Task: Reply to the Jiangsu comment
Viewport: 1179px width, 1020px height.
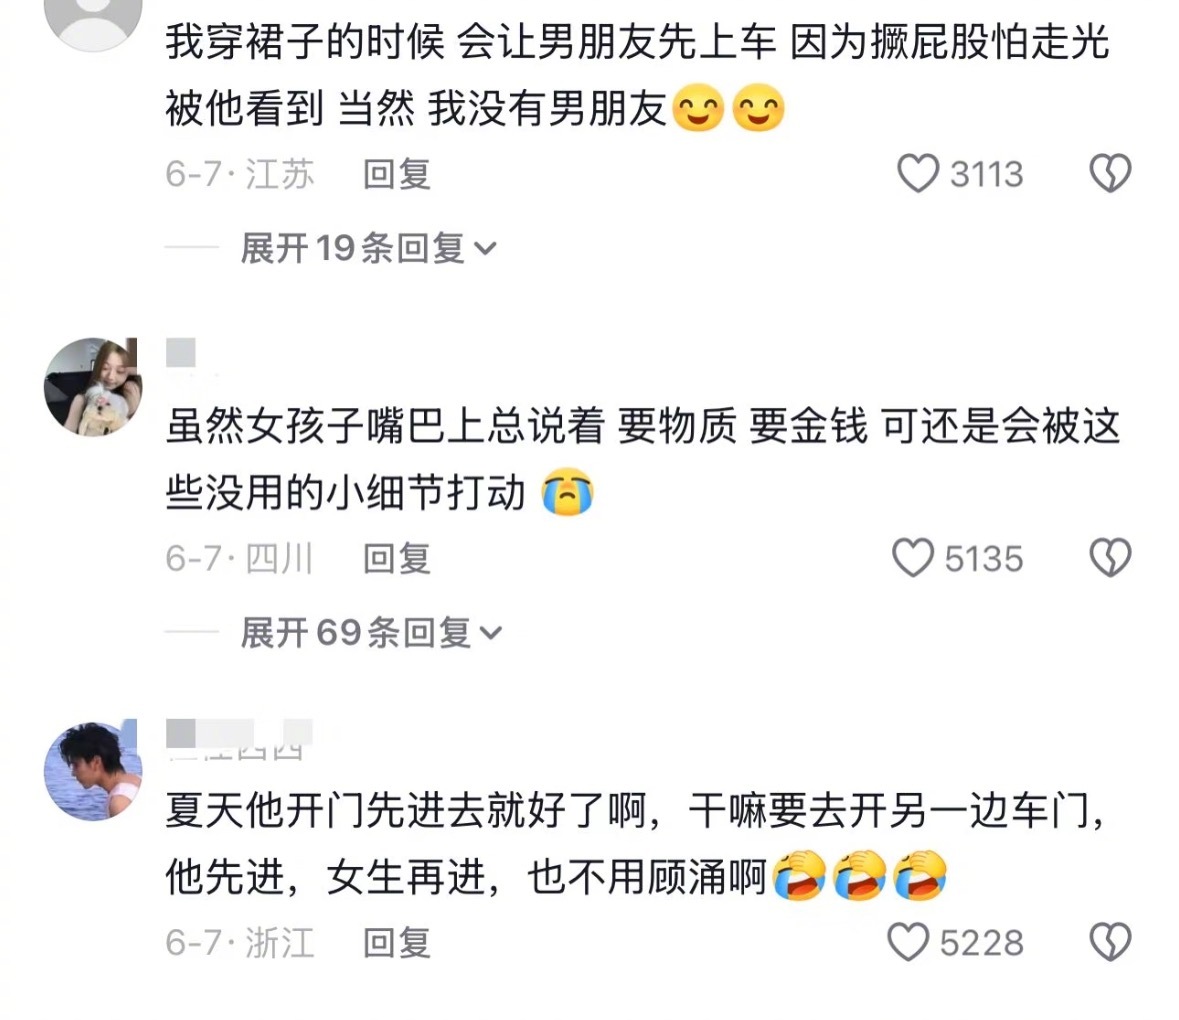Action: (x=397, y=174)
